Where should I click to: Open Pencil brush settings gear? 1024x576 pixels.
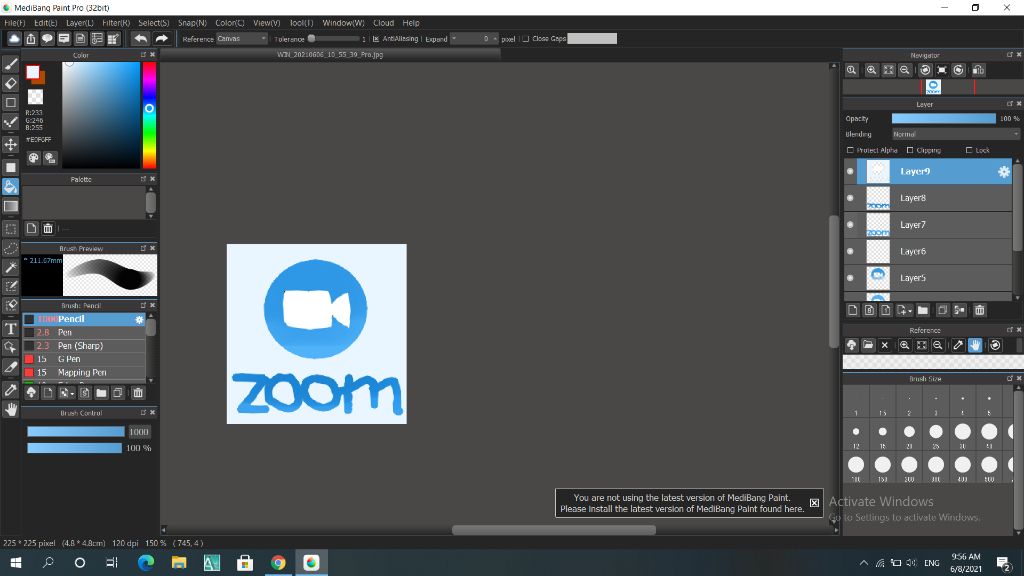coord(139,319)
